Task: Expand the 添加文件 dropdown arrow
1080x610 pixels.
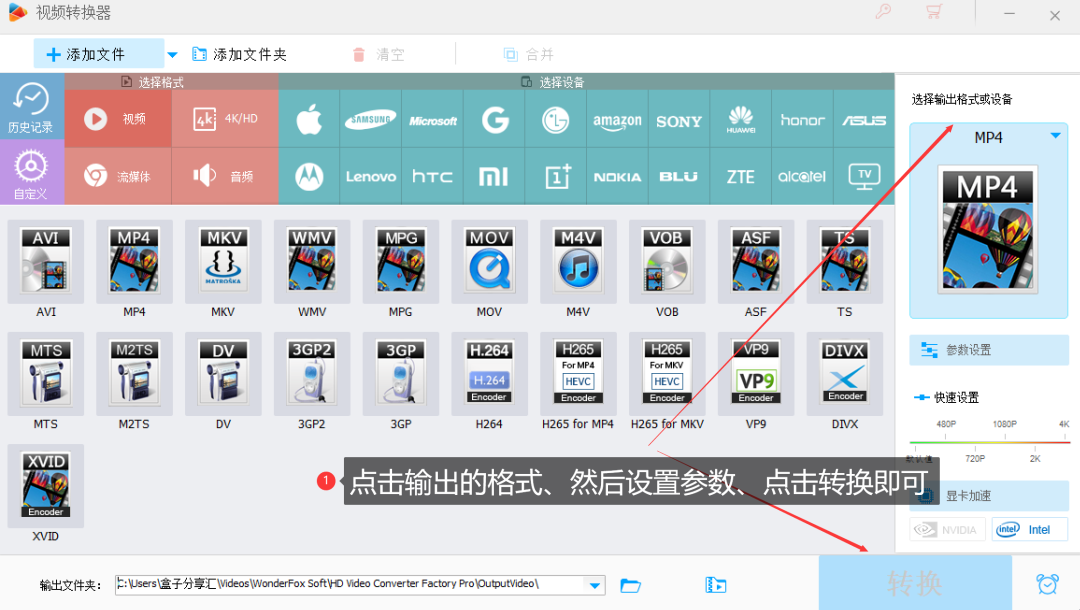Action: [x=172, y=54]
